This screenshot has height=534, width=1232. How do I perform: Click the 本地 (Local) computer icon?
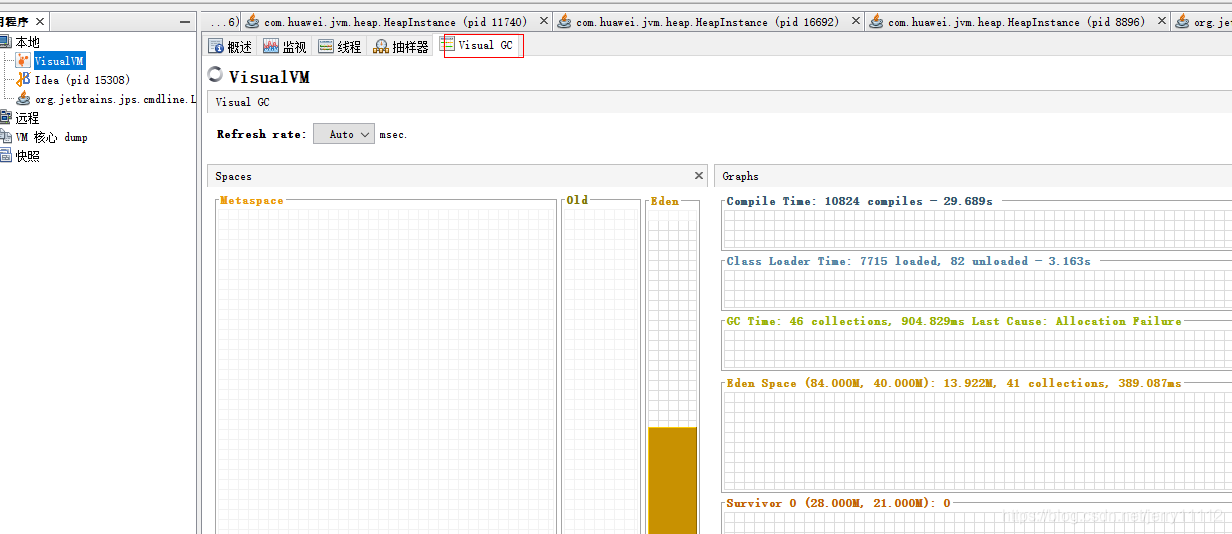point(5,42)
